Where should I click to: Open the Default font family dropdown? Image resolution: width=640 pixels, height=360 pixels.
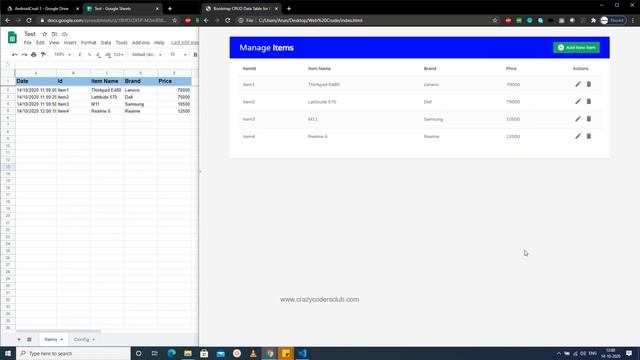pyautogui.click(x=147, y=55)
